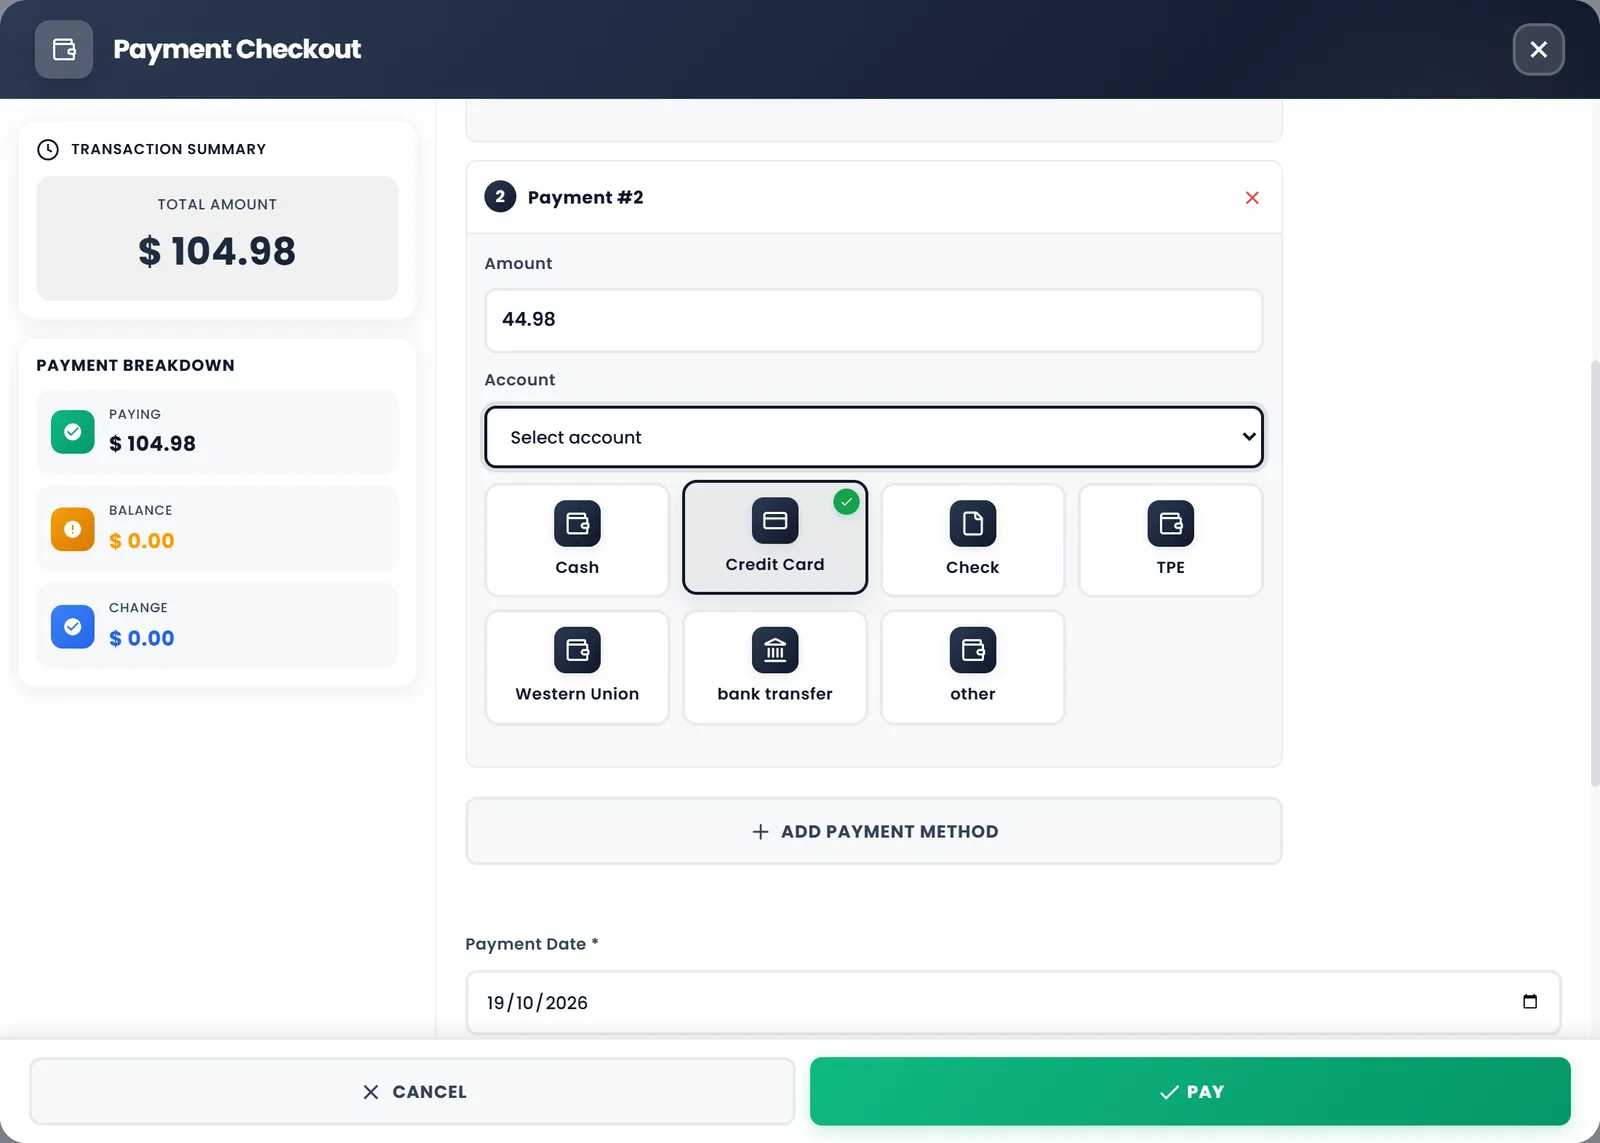Image resolution: width=1600 pixels, height=1143 pixels.
Task: Click the Payment Date input field
Action: tap(1013, 1002)
